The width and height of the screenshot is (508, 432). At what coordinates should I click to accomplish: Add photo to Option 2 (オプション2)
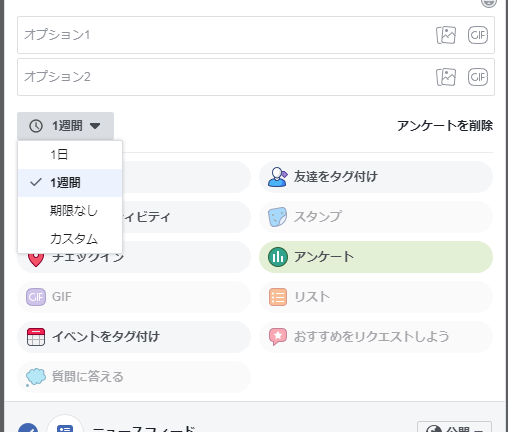[x=446, y=77]
